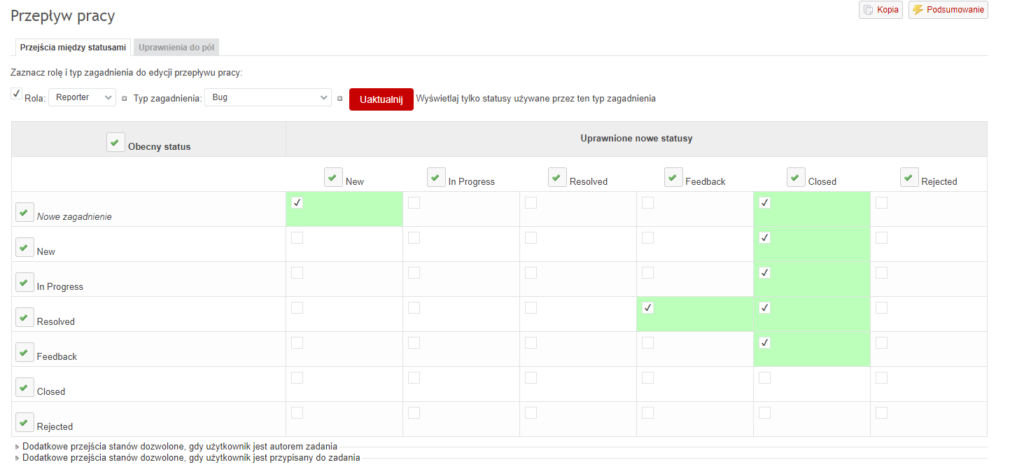This screenshot has width=1024, height=474.
Task: Click check icon for Closed row
Action: (25, 388)
